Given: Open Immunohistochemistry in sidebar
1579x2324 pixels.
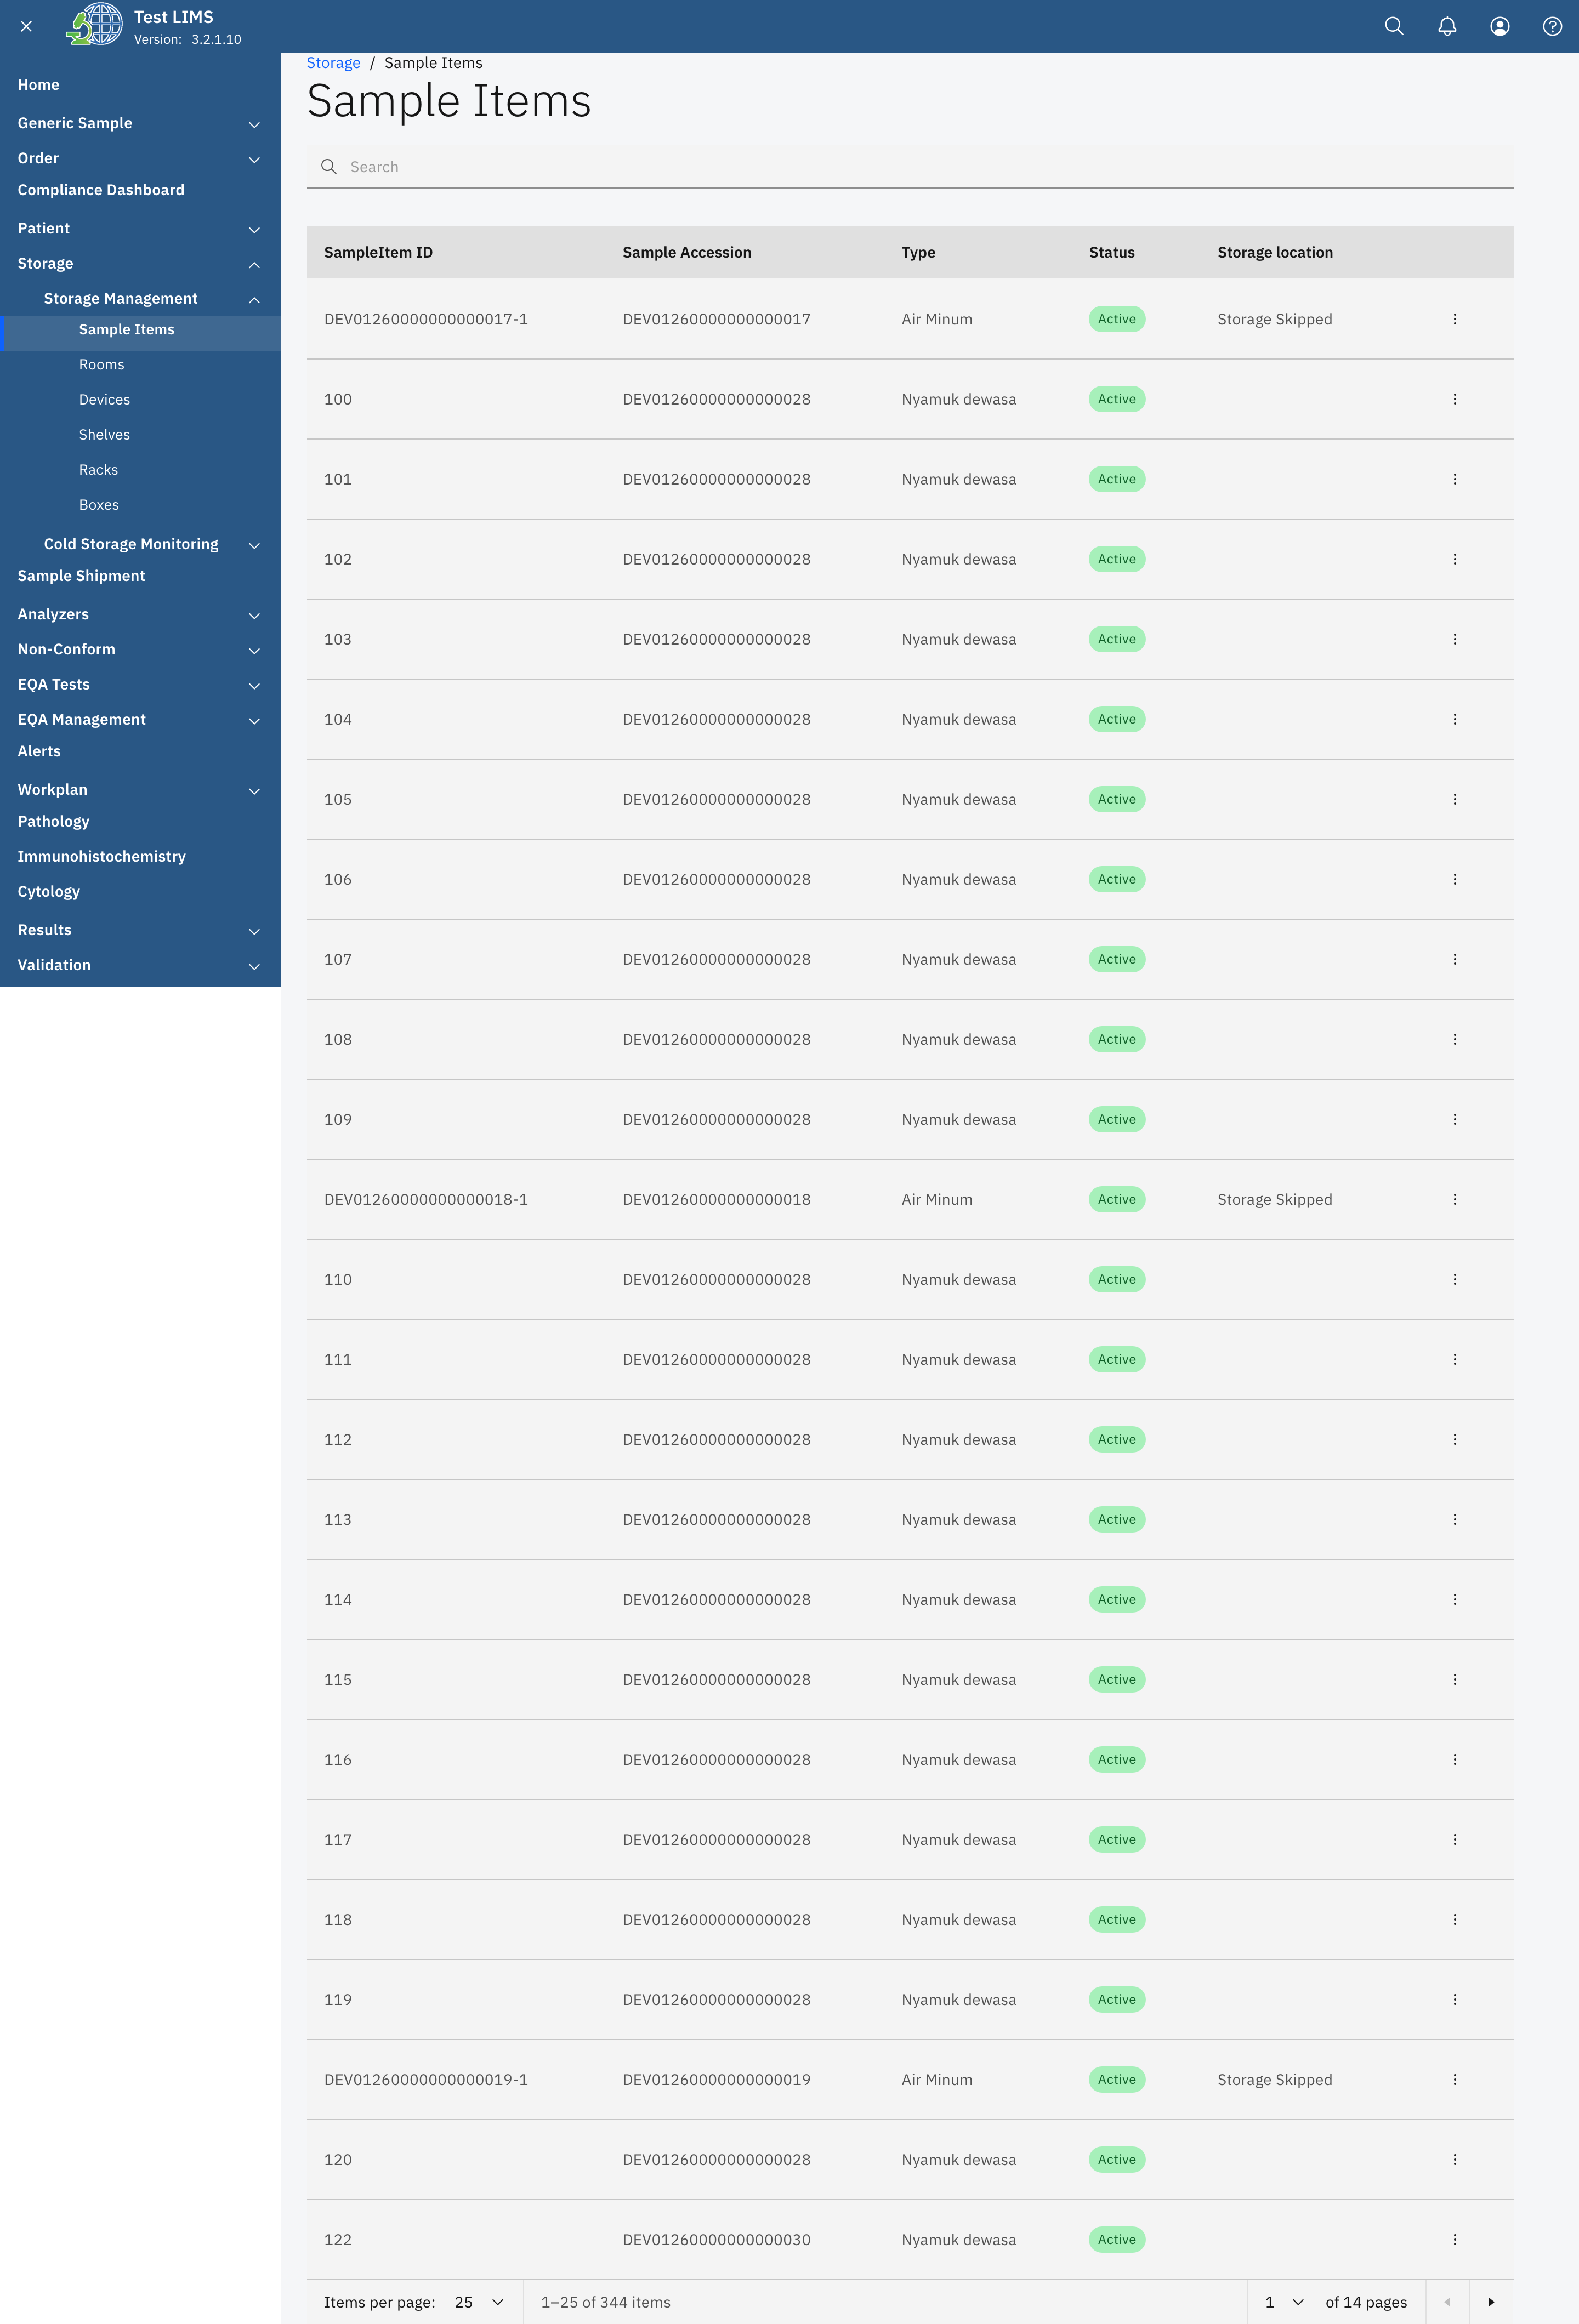Looking at the screenshot, I should click(101, 856).
